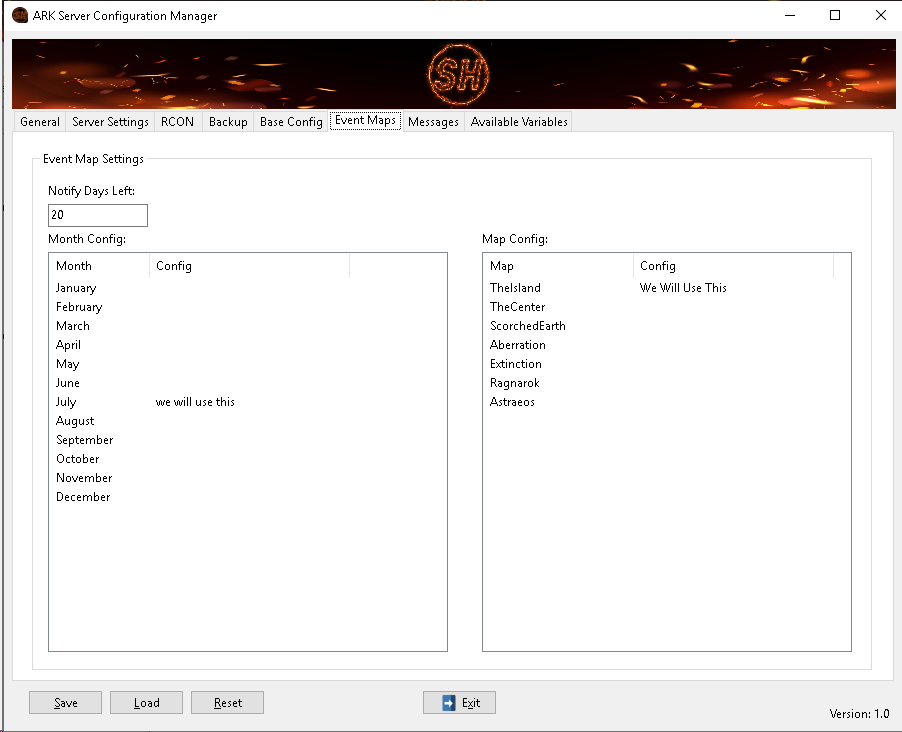This screenshot has height=732, width=902.
Task: Go to the RCON tab
Action: pyautogui.click(x=177, y=122)
